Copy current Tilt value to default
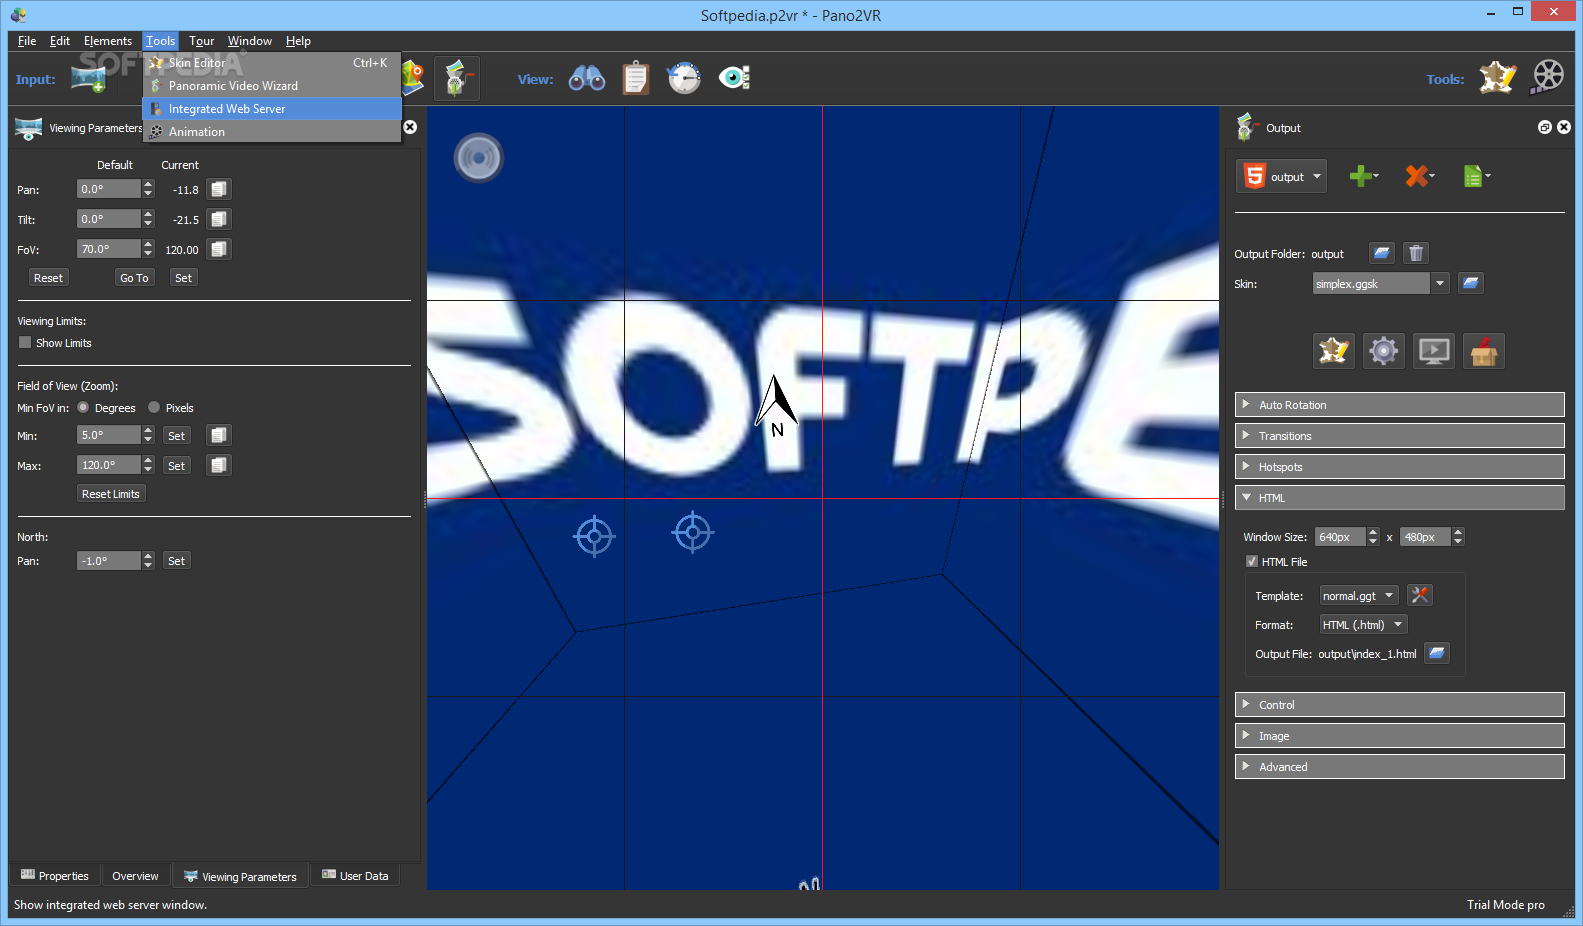The width and height of the screenshot is (1583, 926). click(x=219, y=219)
